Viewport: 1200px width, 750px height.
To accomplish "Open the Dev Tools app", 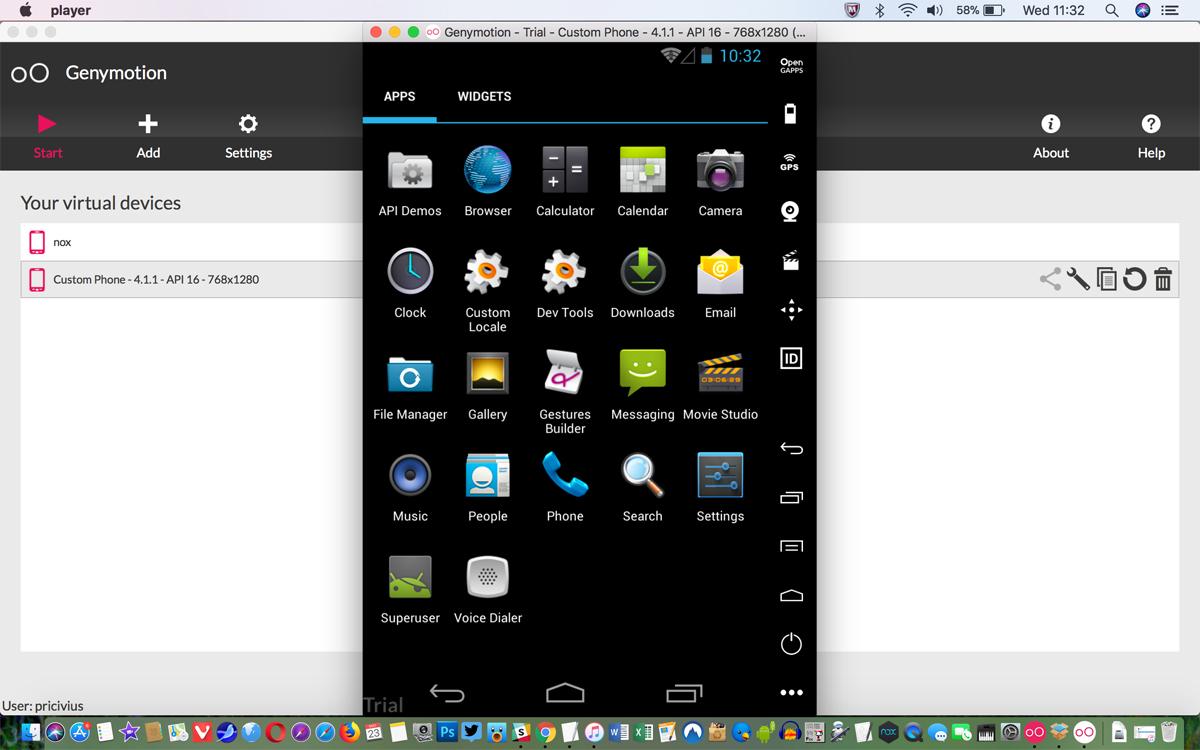I will tap(565, 273).
